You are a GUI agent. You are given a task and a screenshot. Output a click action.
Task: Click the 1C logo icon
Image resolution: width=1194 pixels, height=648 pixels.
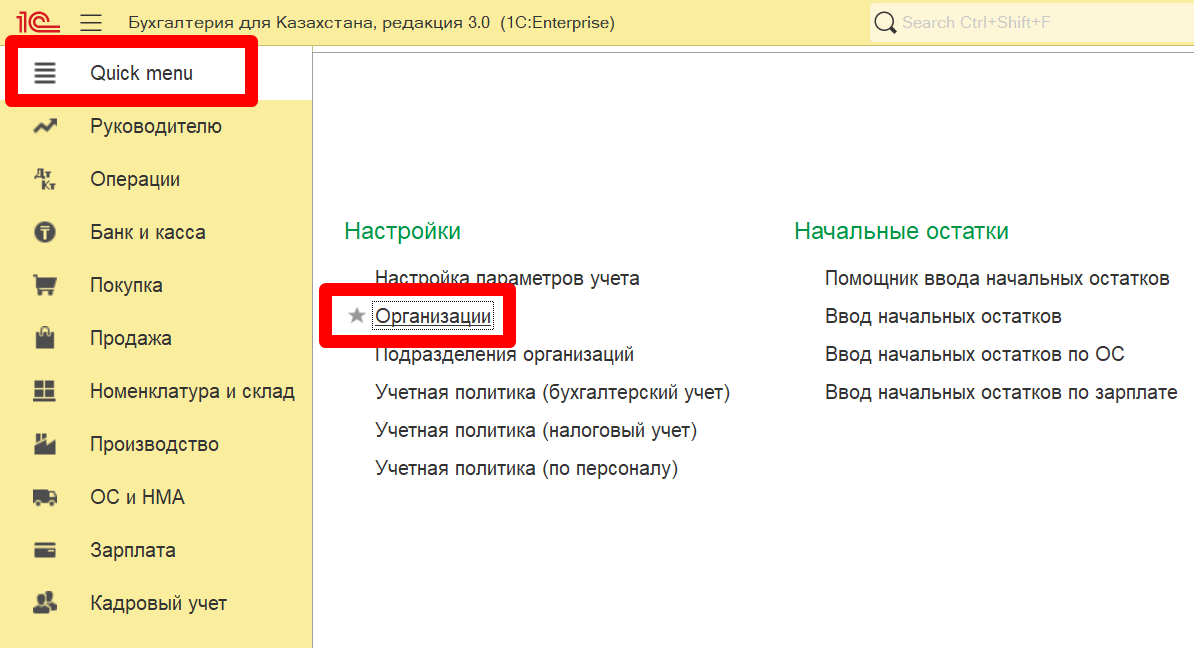(x=37, y=22)
